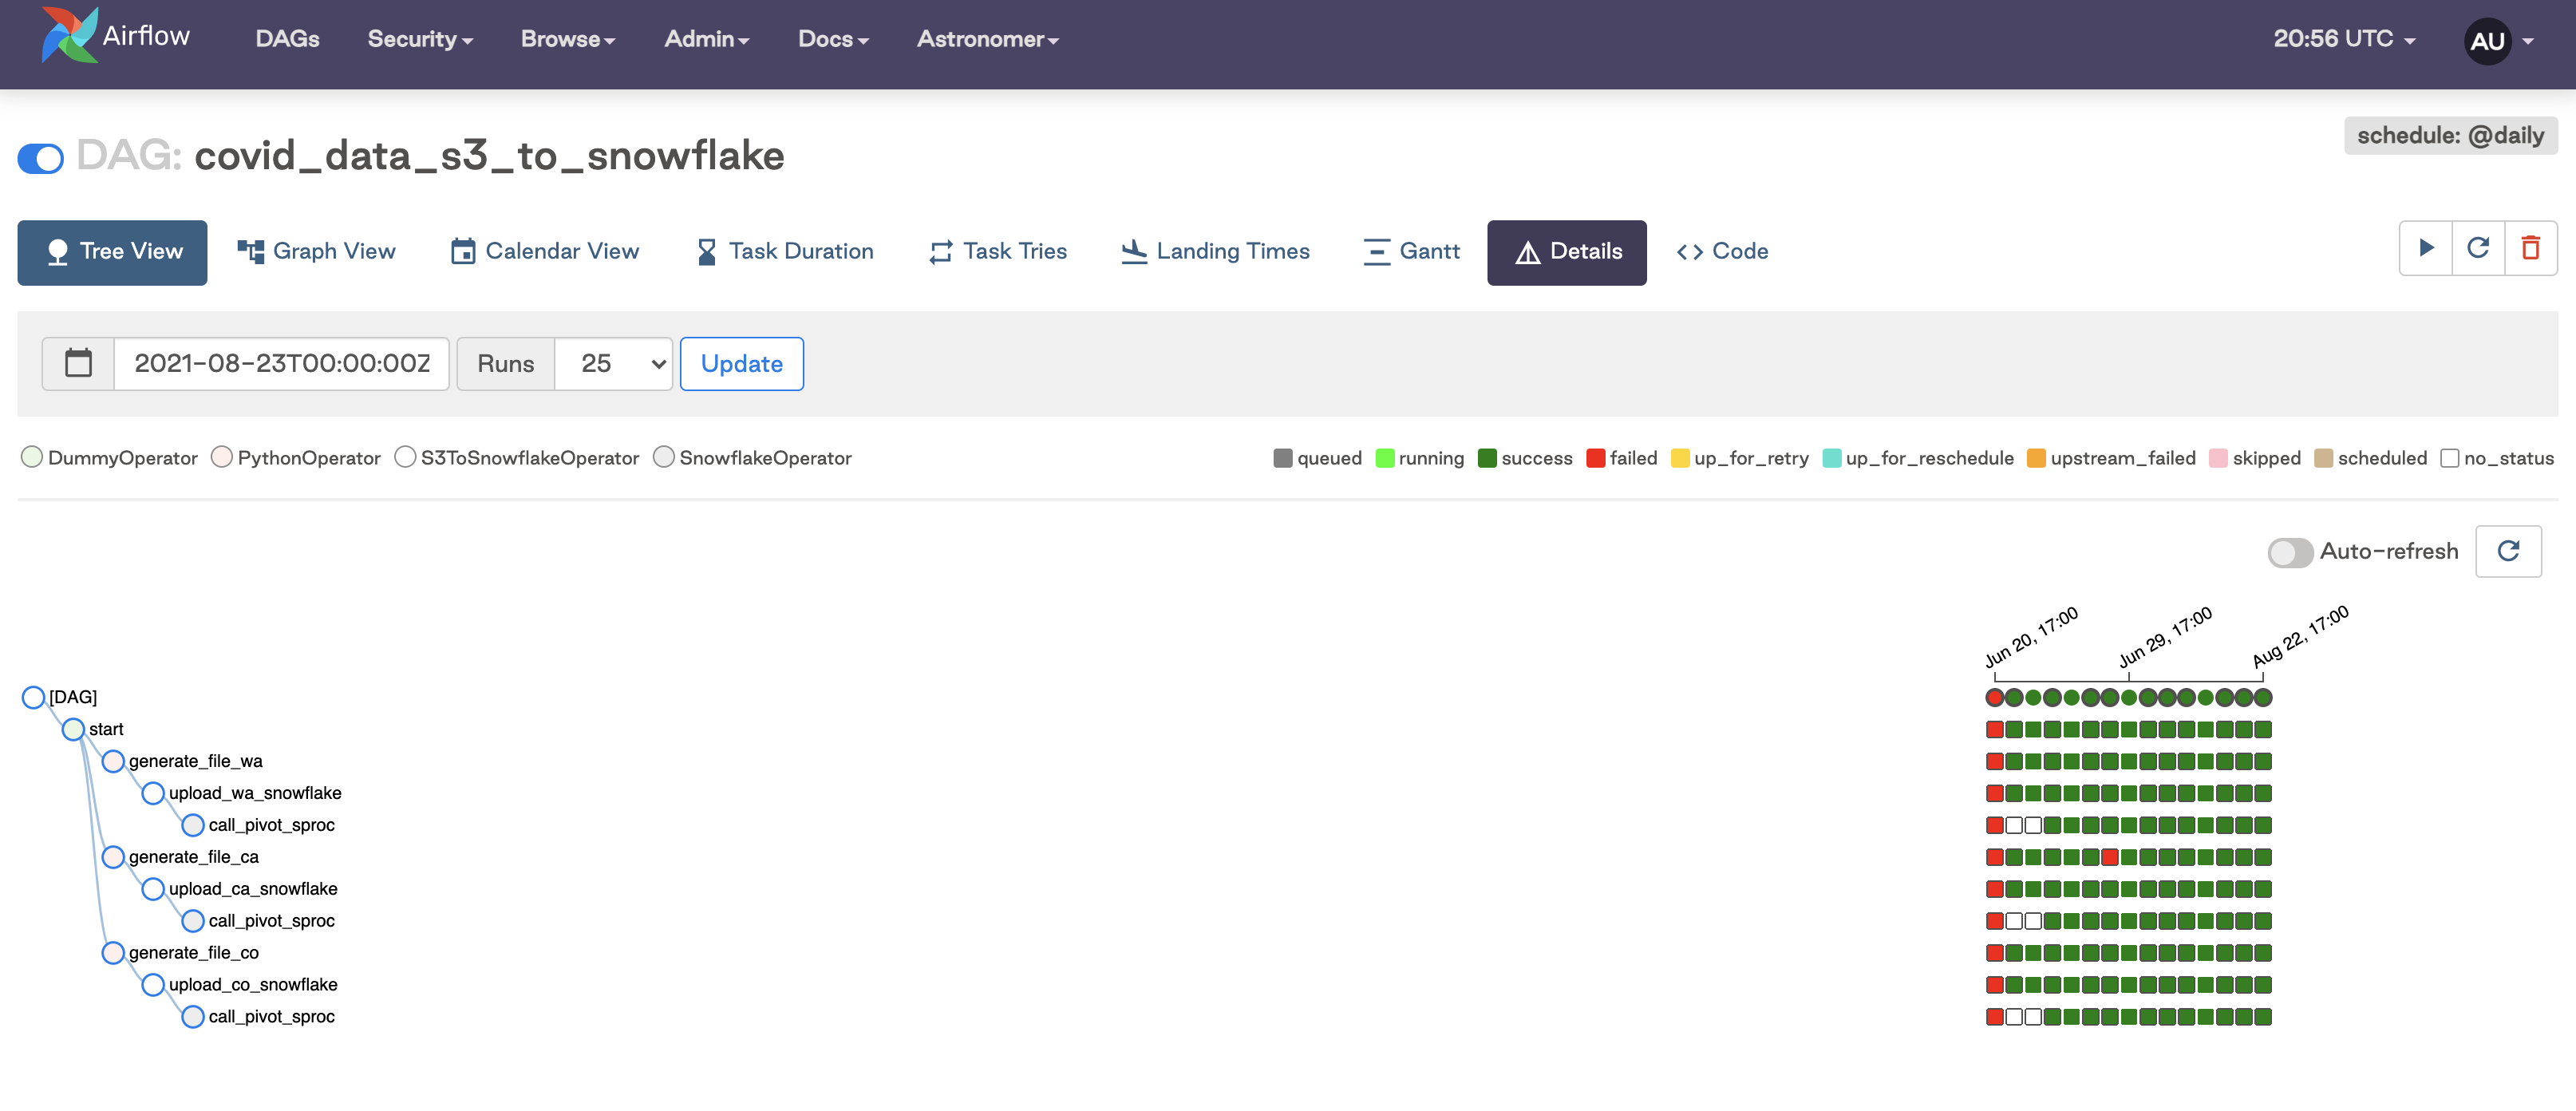Collapse the upload_ca_snowflake node
Viewport: 2576px width, 1111px height.
click(153, 889)
